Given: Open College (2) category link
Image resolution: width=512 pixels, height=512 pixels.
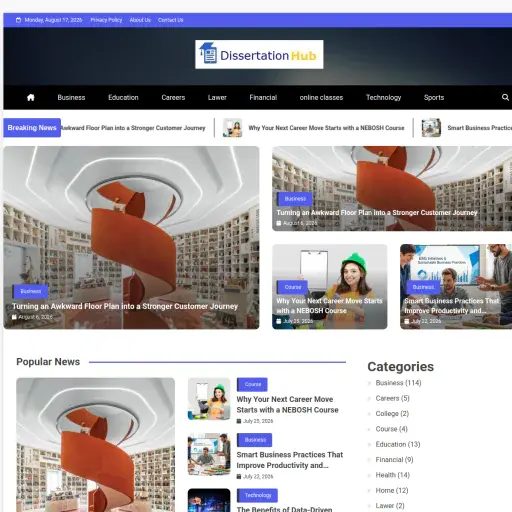Looking at the screenshot, I should pos(392,414).
